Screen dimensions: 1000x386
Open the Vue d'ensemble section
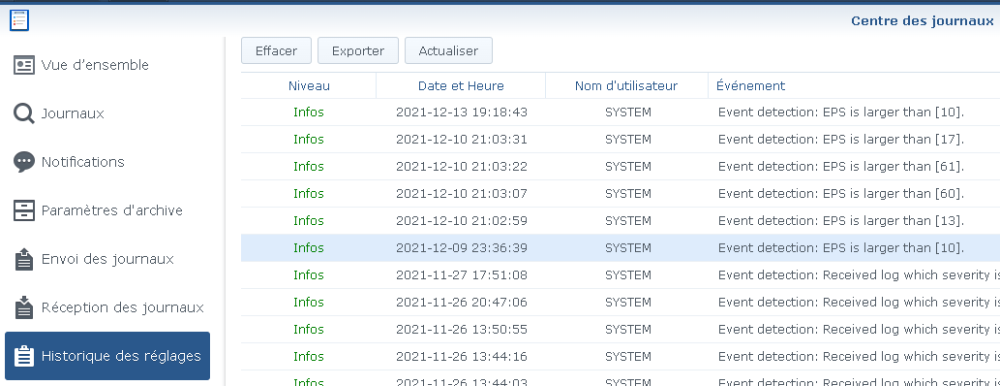point(107,65)
